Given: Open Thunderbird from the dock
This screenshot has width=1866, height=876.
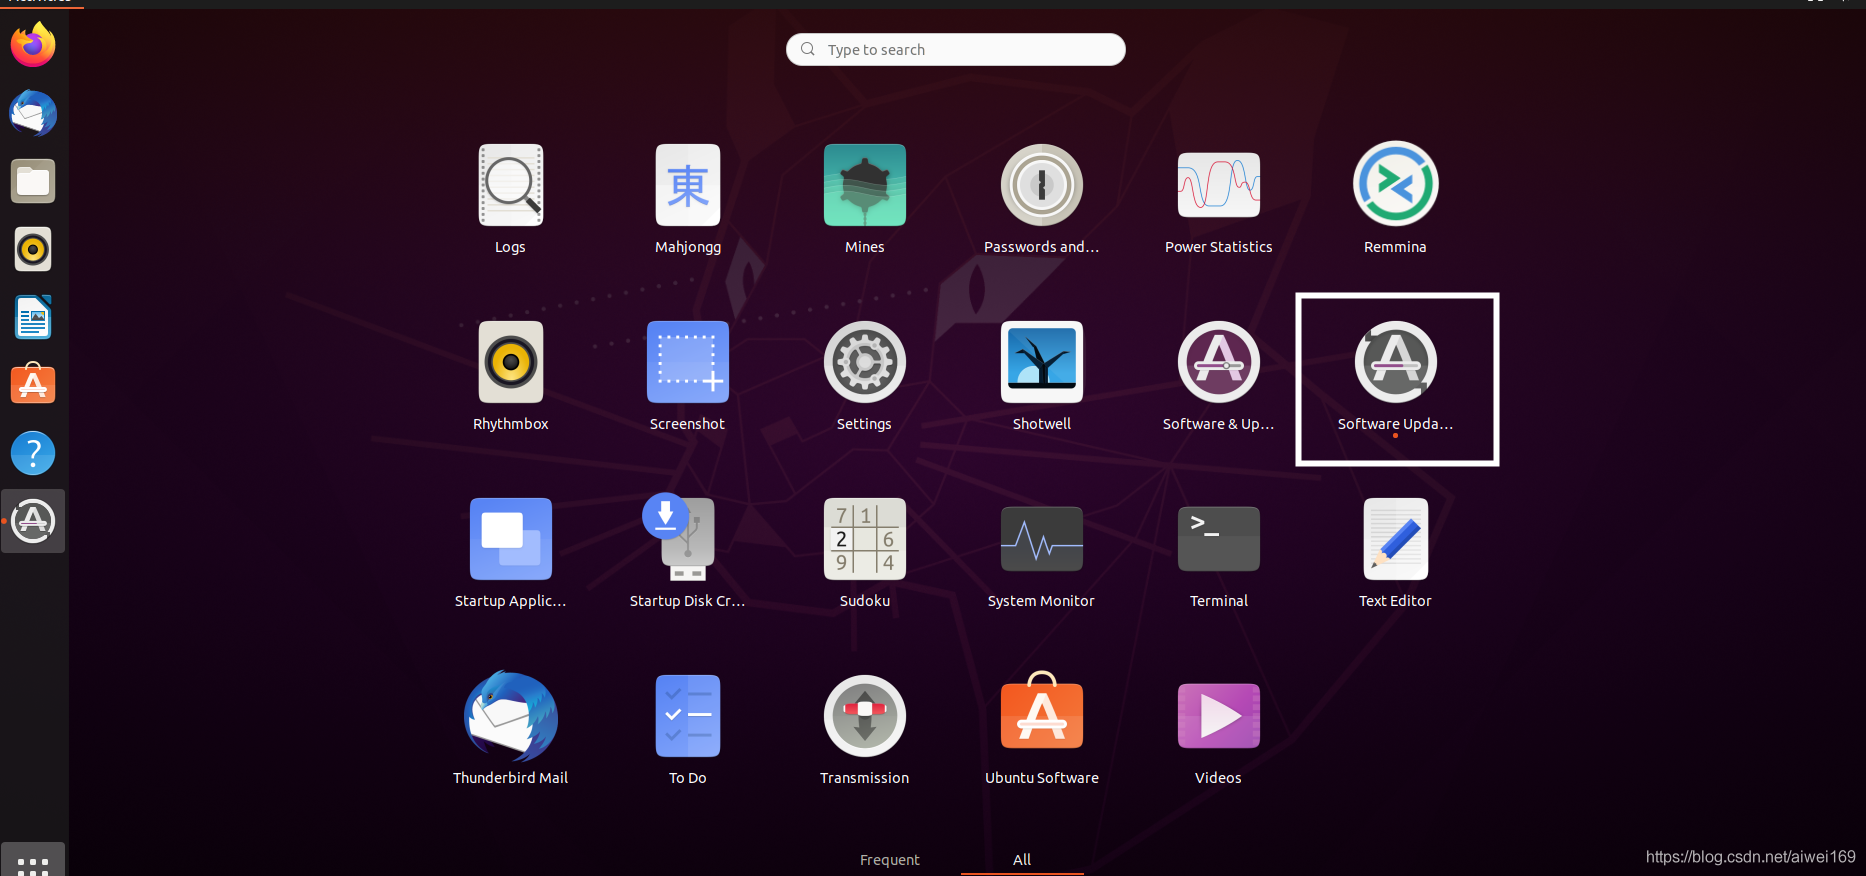Looking at the screenshot, I should pyautogui.click(x=33, y=113).
